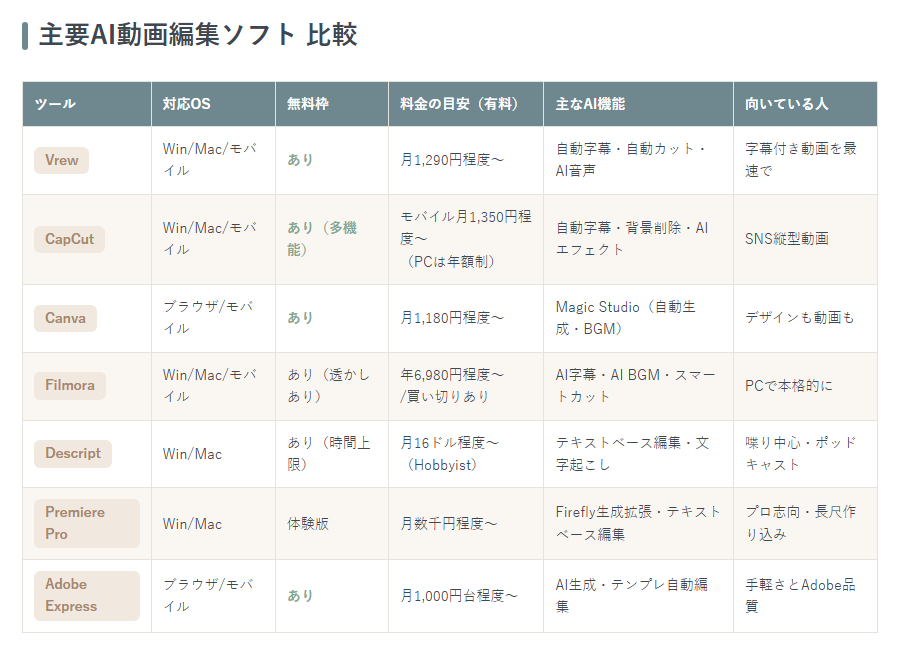Click SNS縦型動画 cell

805,239
